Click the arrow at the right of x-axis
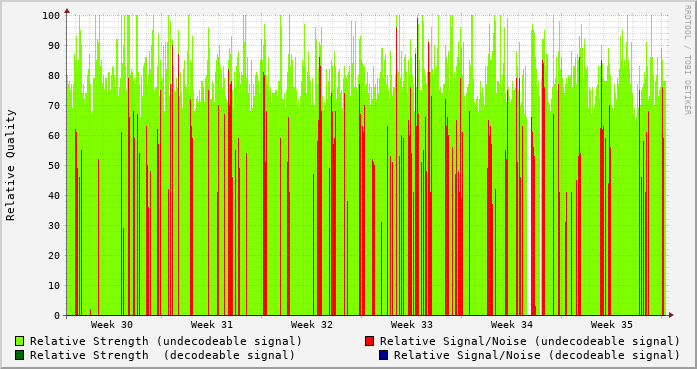 tap(671, 315)
